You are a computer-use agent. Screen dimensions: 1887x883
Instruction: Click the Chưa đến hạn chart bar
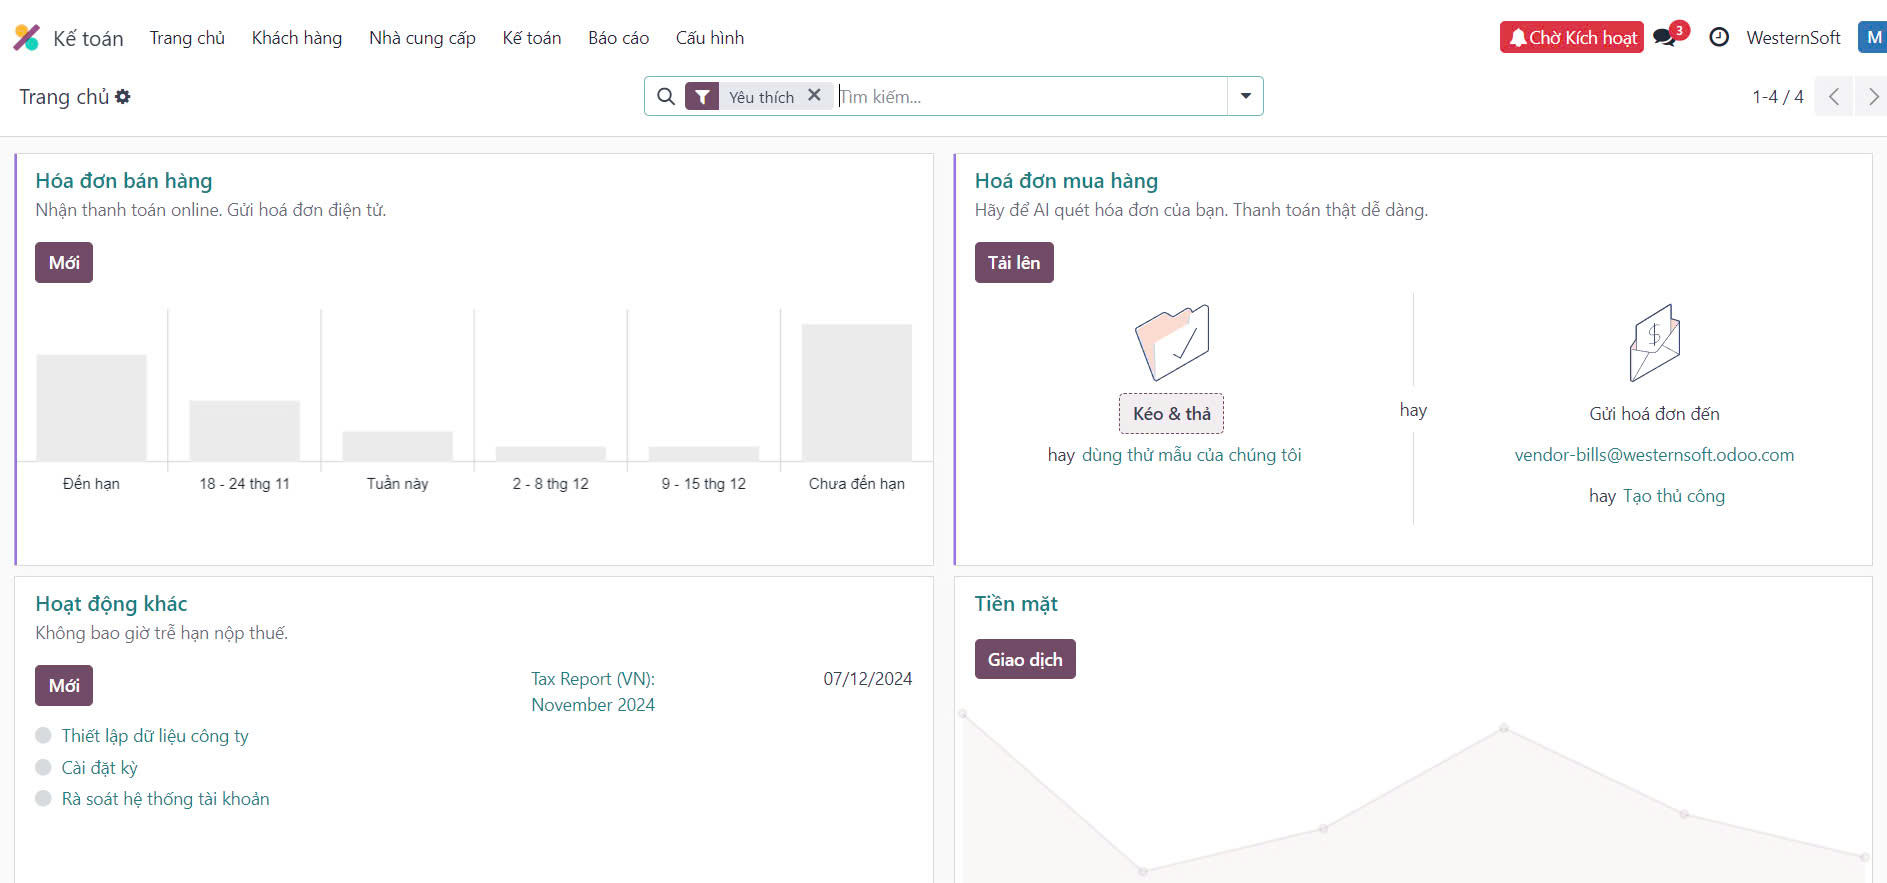pos(856,392)
